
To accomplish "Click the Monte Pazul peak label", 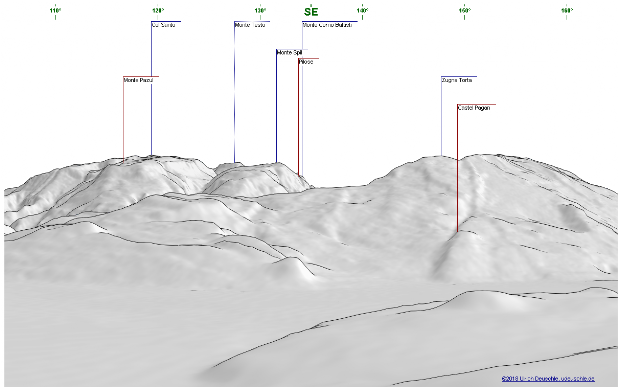I will pyautogui.click(x=138, y=80).
